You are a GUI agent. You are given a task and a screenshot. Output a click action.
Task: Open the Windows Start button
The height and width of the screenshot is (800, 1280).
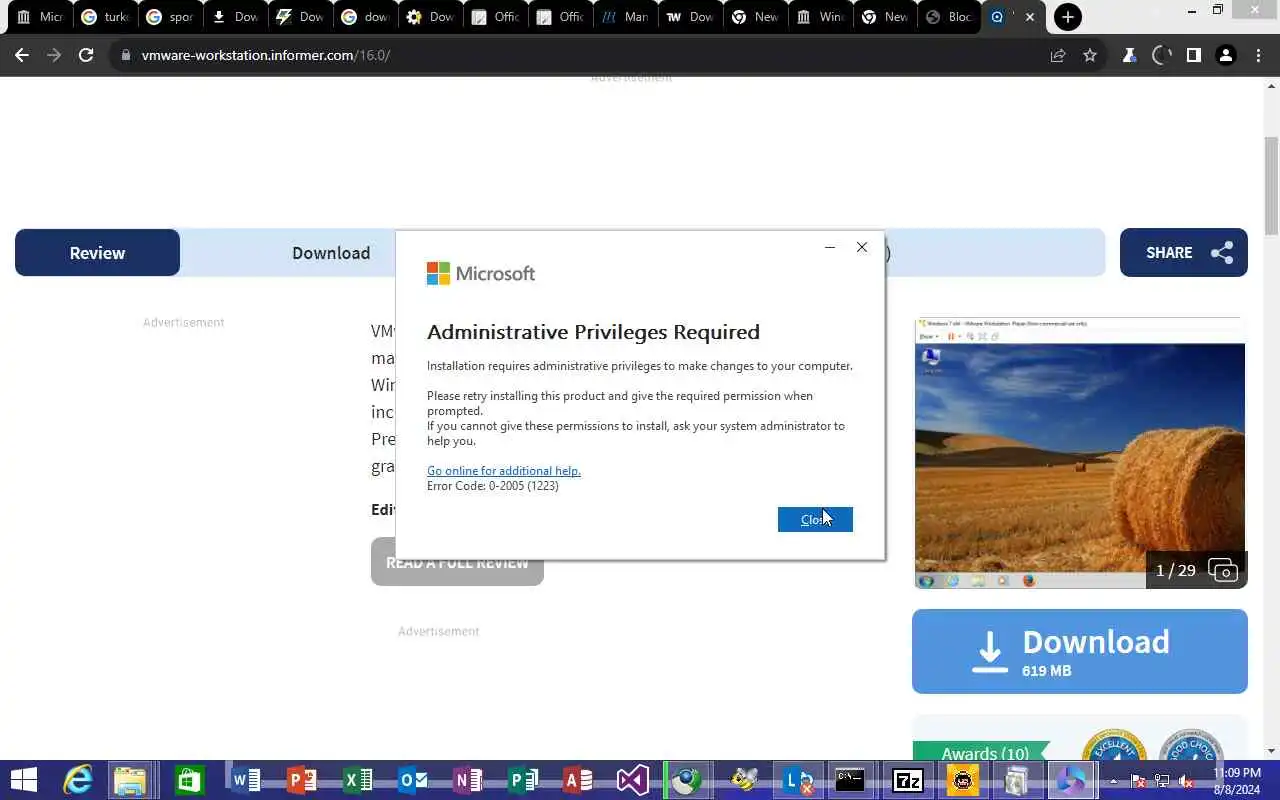23,780
